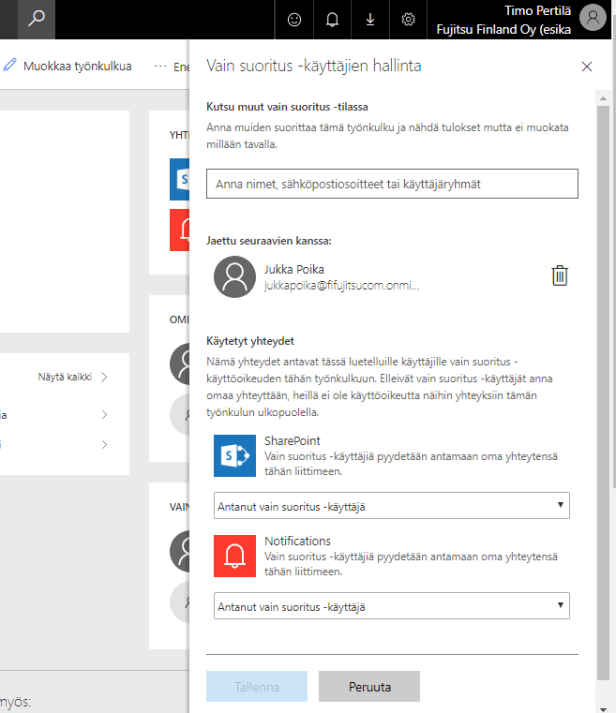The image size is (616, 713).
Task: Click the user profile avatar
Action: point(591,18)
